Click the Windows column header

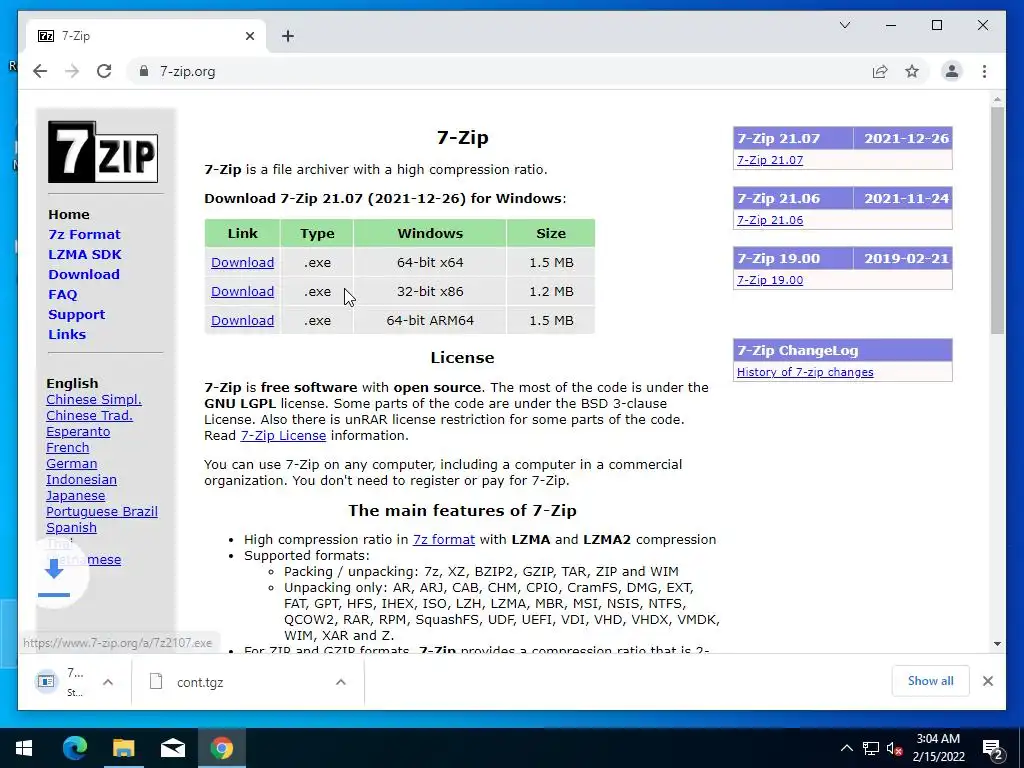(x=430, y=233)
